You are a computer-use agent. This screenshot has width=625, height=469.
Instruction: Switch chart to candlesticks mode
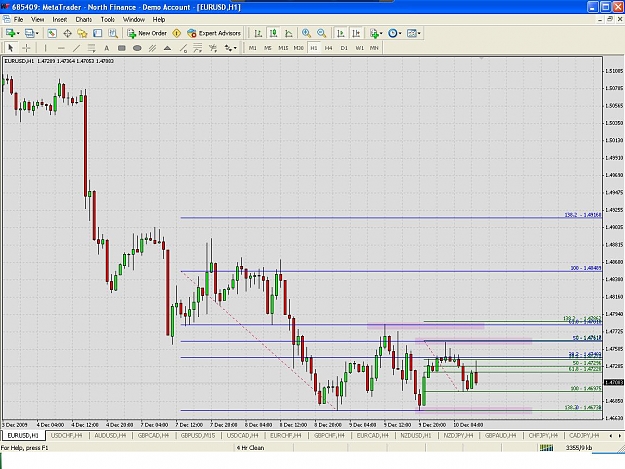pos(273,33)
